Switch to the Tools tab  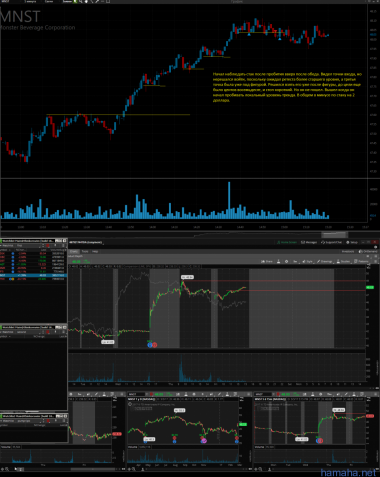(85, 251)
